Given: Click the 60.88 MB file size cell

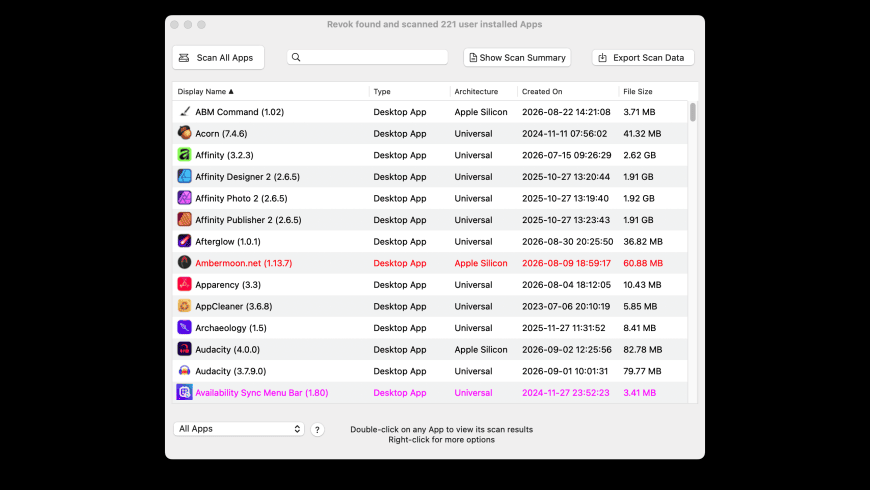Looking at the screenshot, I should pyautogui.click(x=643, y=263).
